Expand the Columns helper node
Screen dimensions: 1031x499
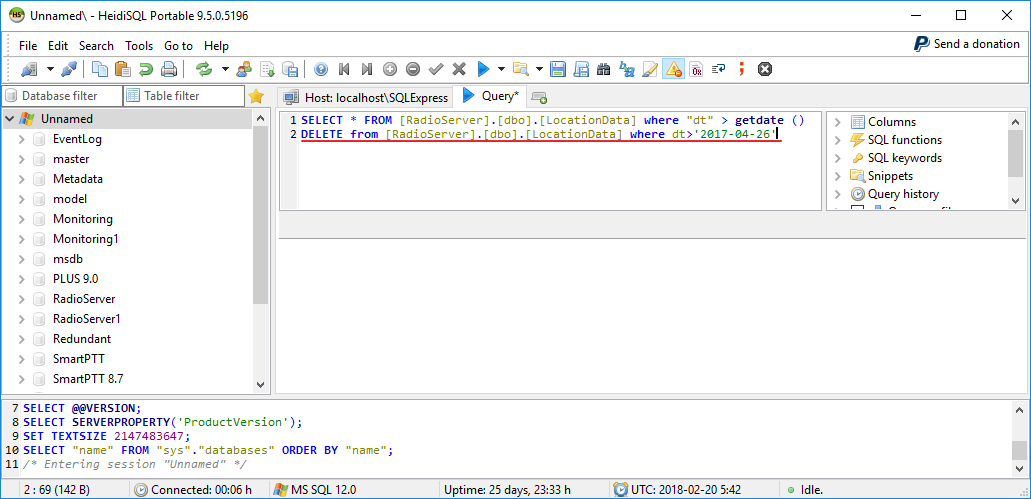[x=838, y=122]
